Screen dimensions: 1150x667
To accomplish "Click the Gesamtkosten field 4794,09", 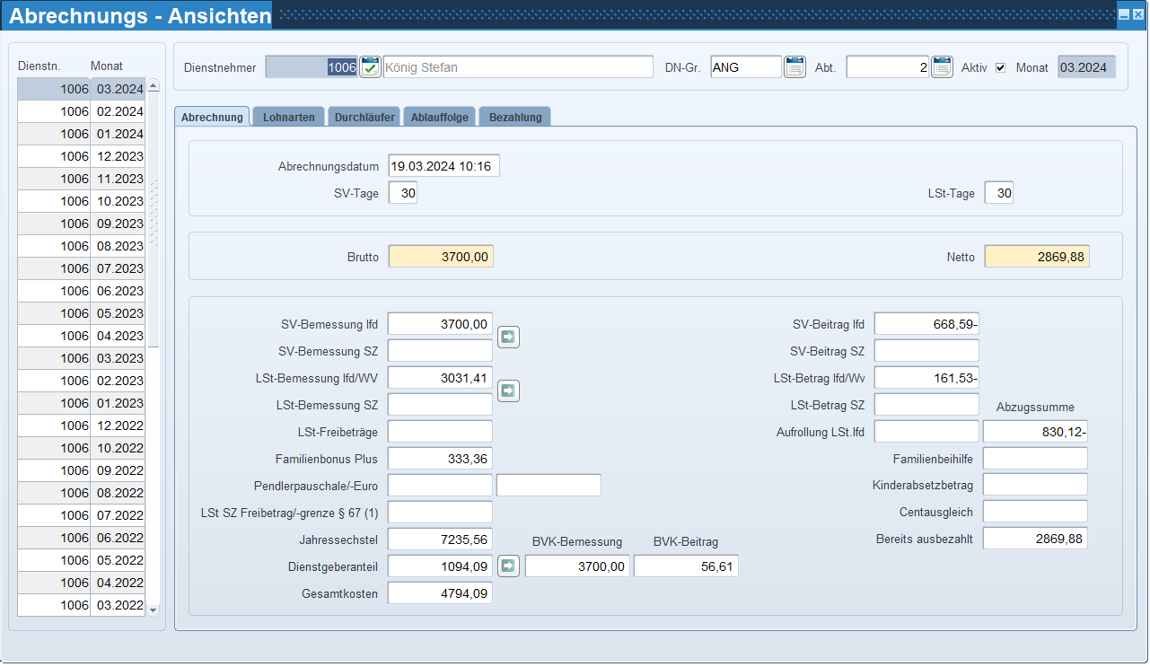I will click(x=440, y=593).
